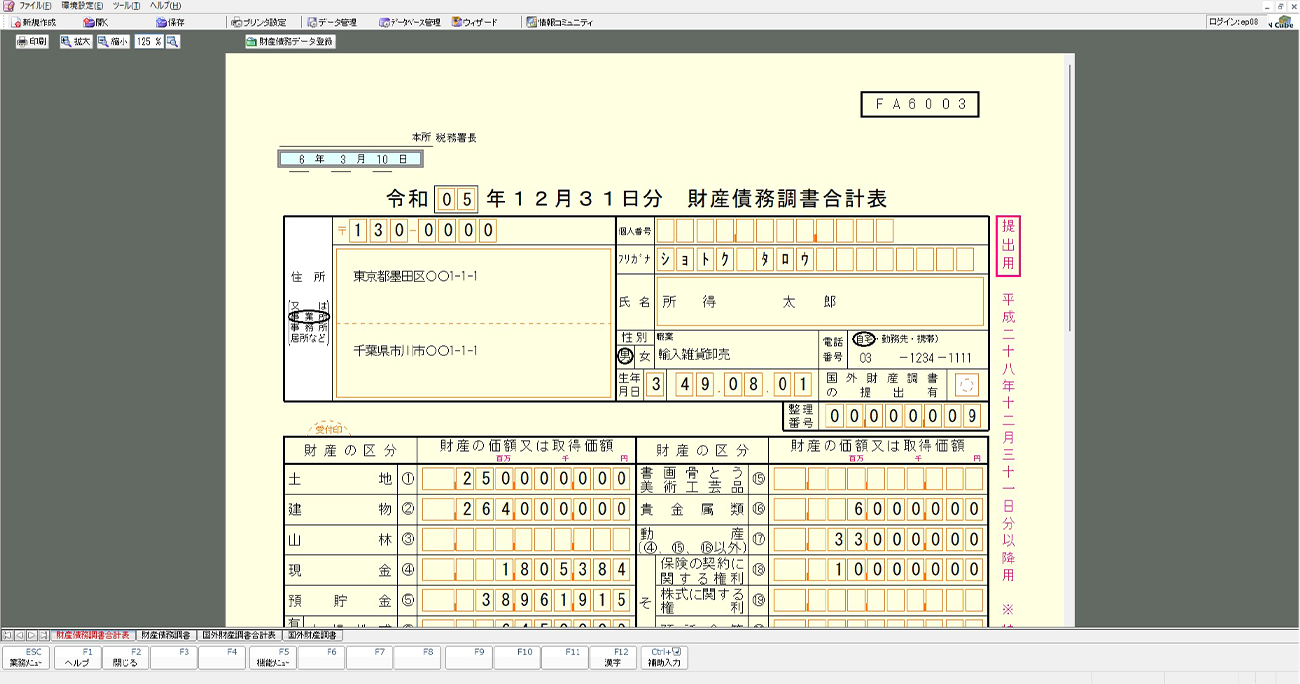Open the magnifier icon beside 125 % zoom
This screenshot has width=1300, height=684.
pos(172,42)
